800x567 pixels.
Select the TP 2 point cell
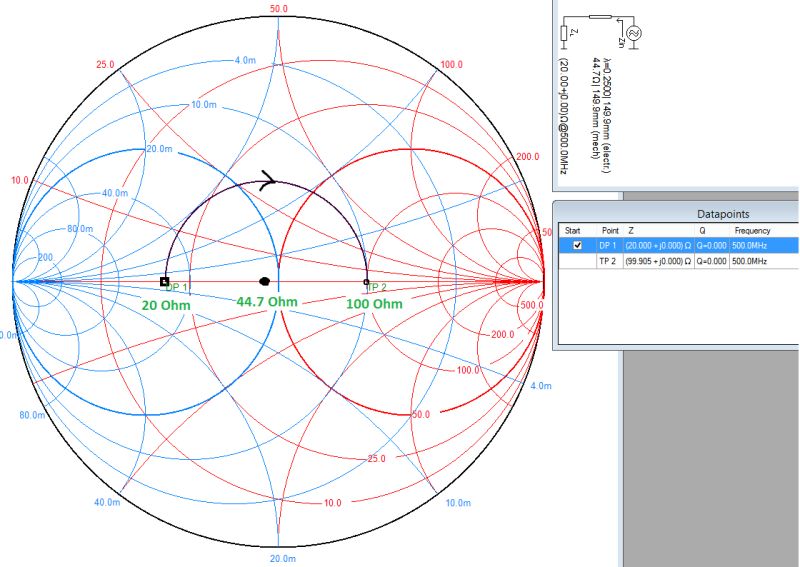click(609, 261)
